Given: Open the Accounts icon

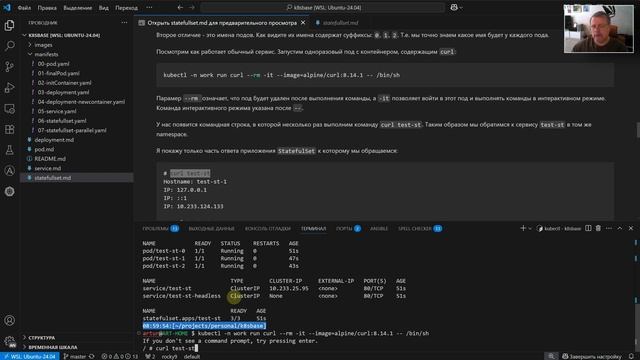Looking at the screenshot, I should pos(9,320).
